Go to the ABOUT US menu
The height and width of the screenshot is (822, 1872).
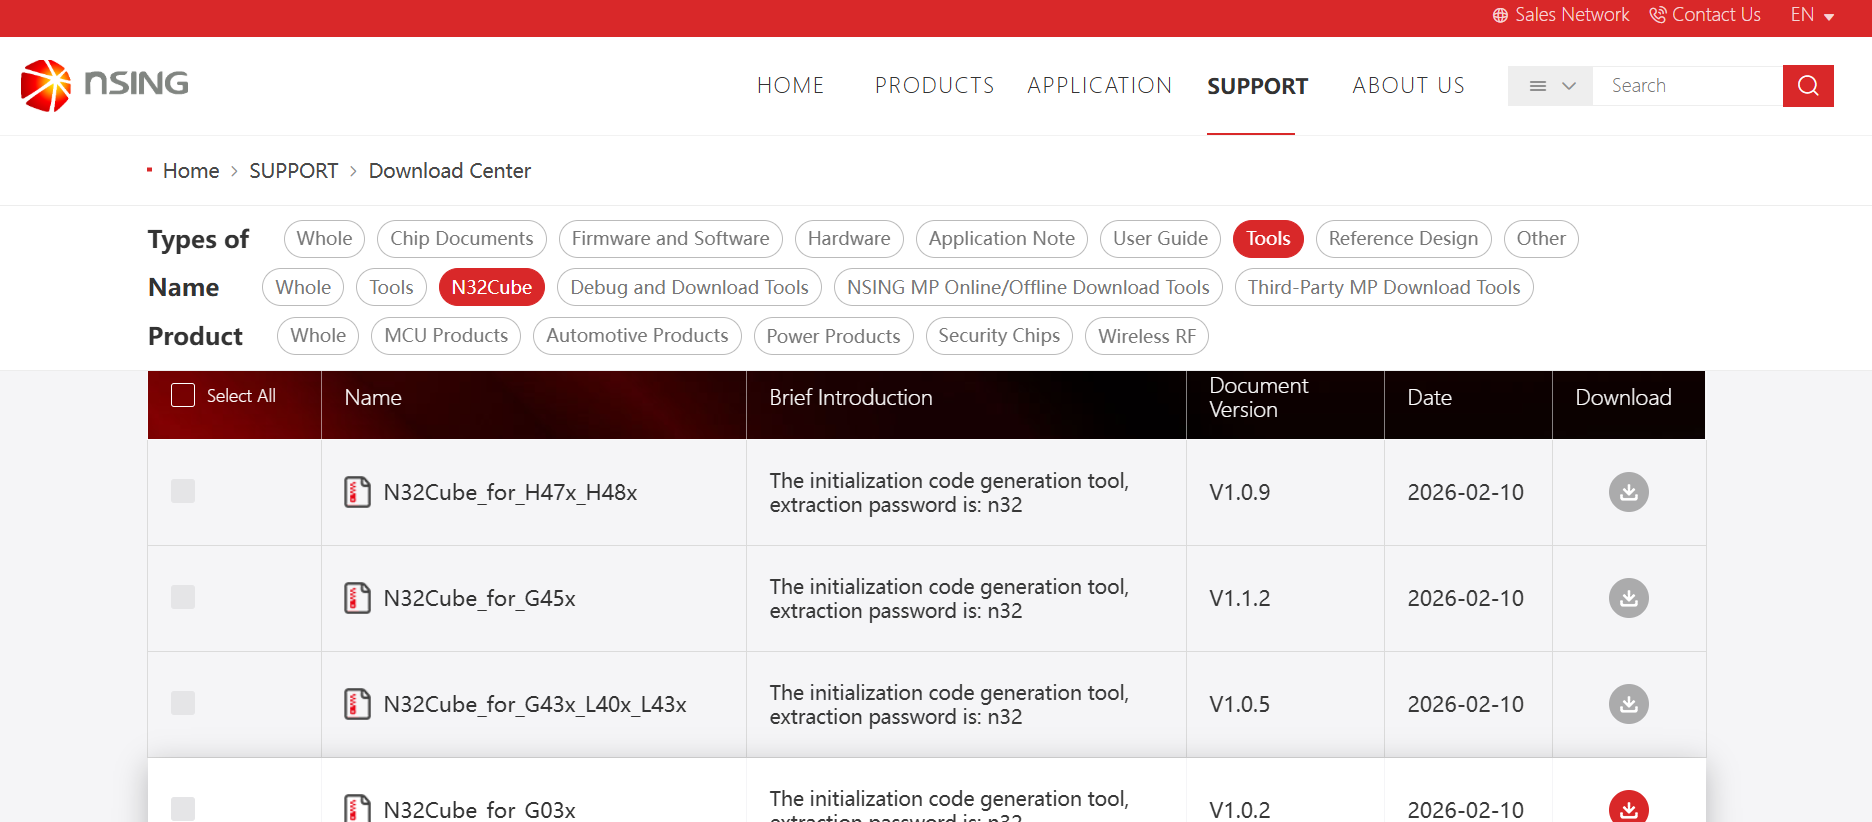tap(1408, 86)
